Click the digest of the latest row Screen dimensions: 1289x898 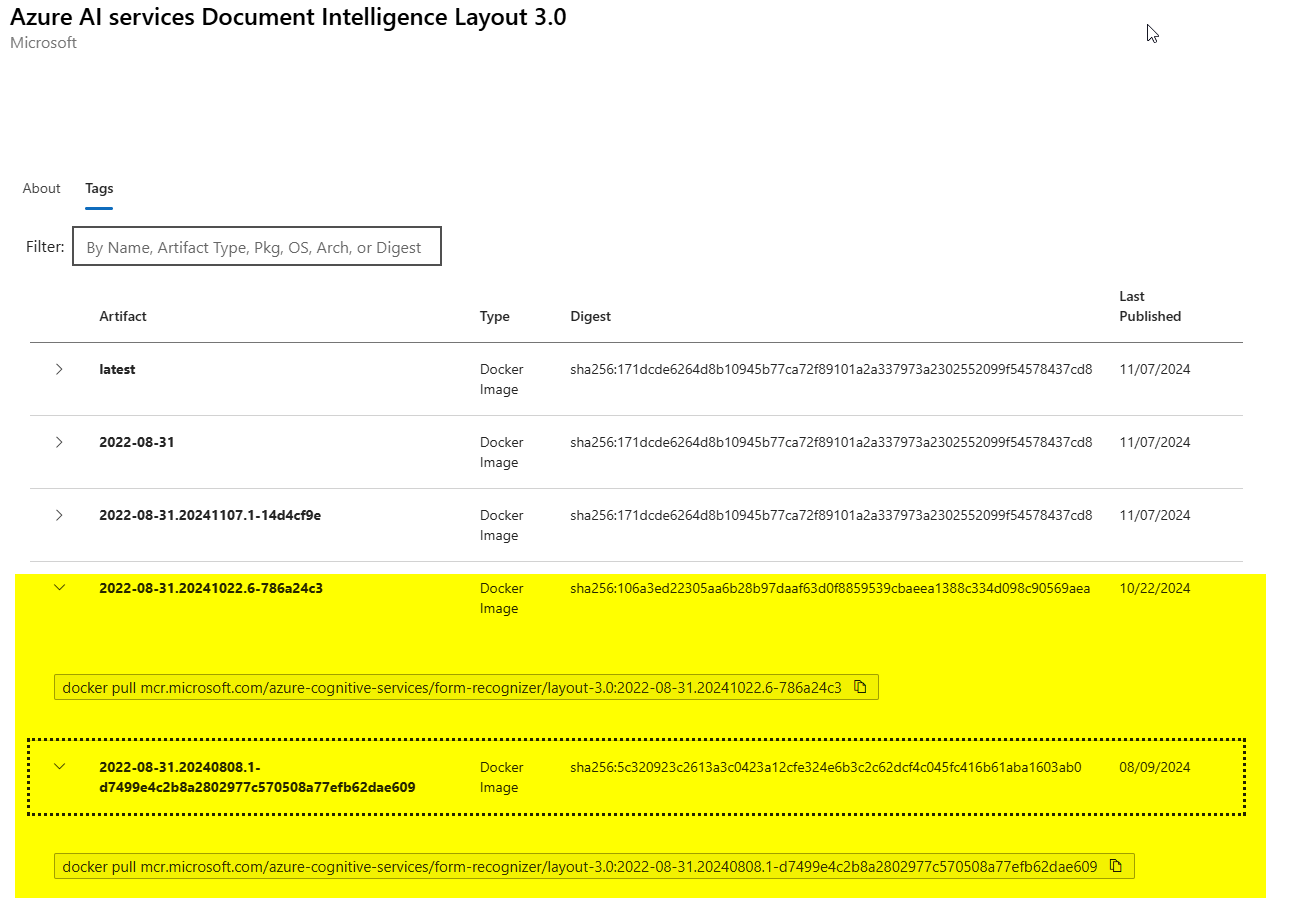click(831, 369)
